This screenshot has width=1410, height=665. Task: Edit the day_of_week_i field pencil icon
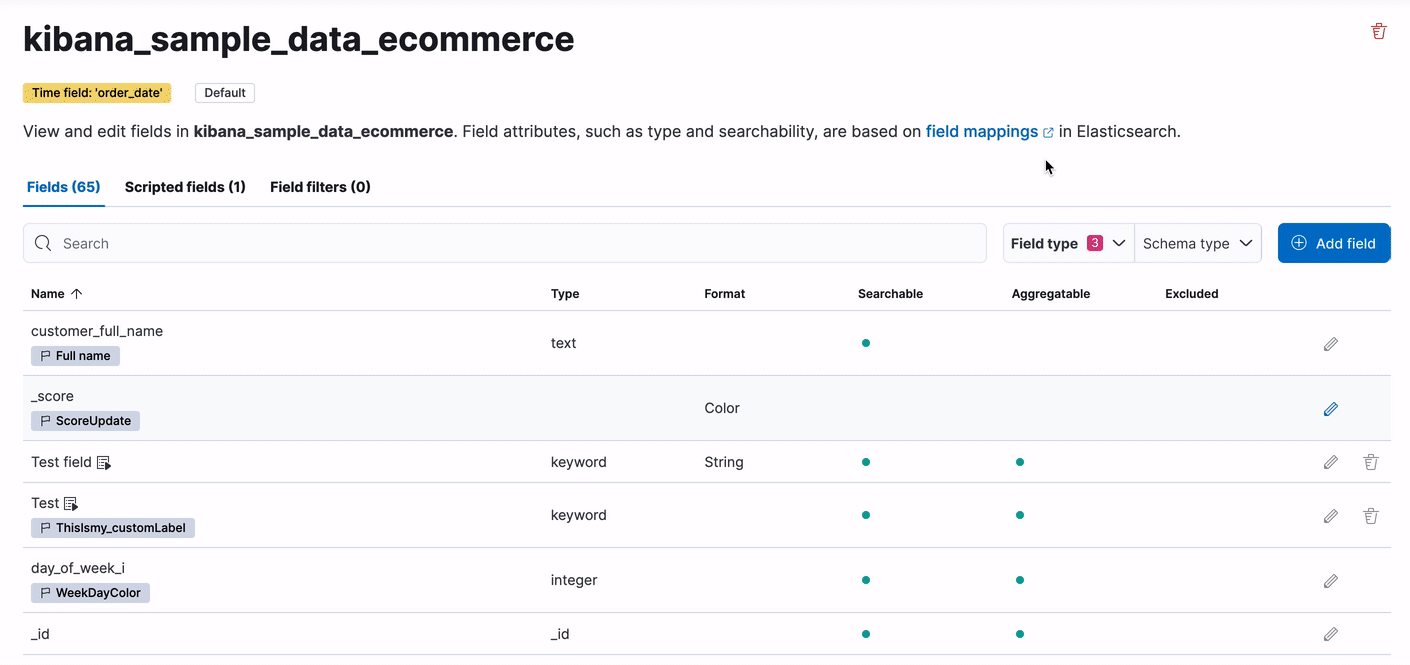[x=1331, y=581]
